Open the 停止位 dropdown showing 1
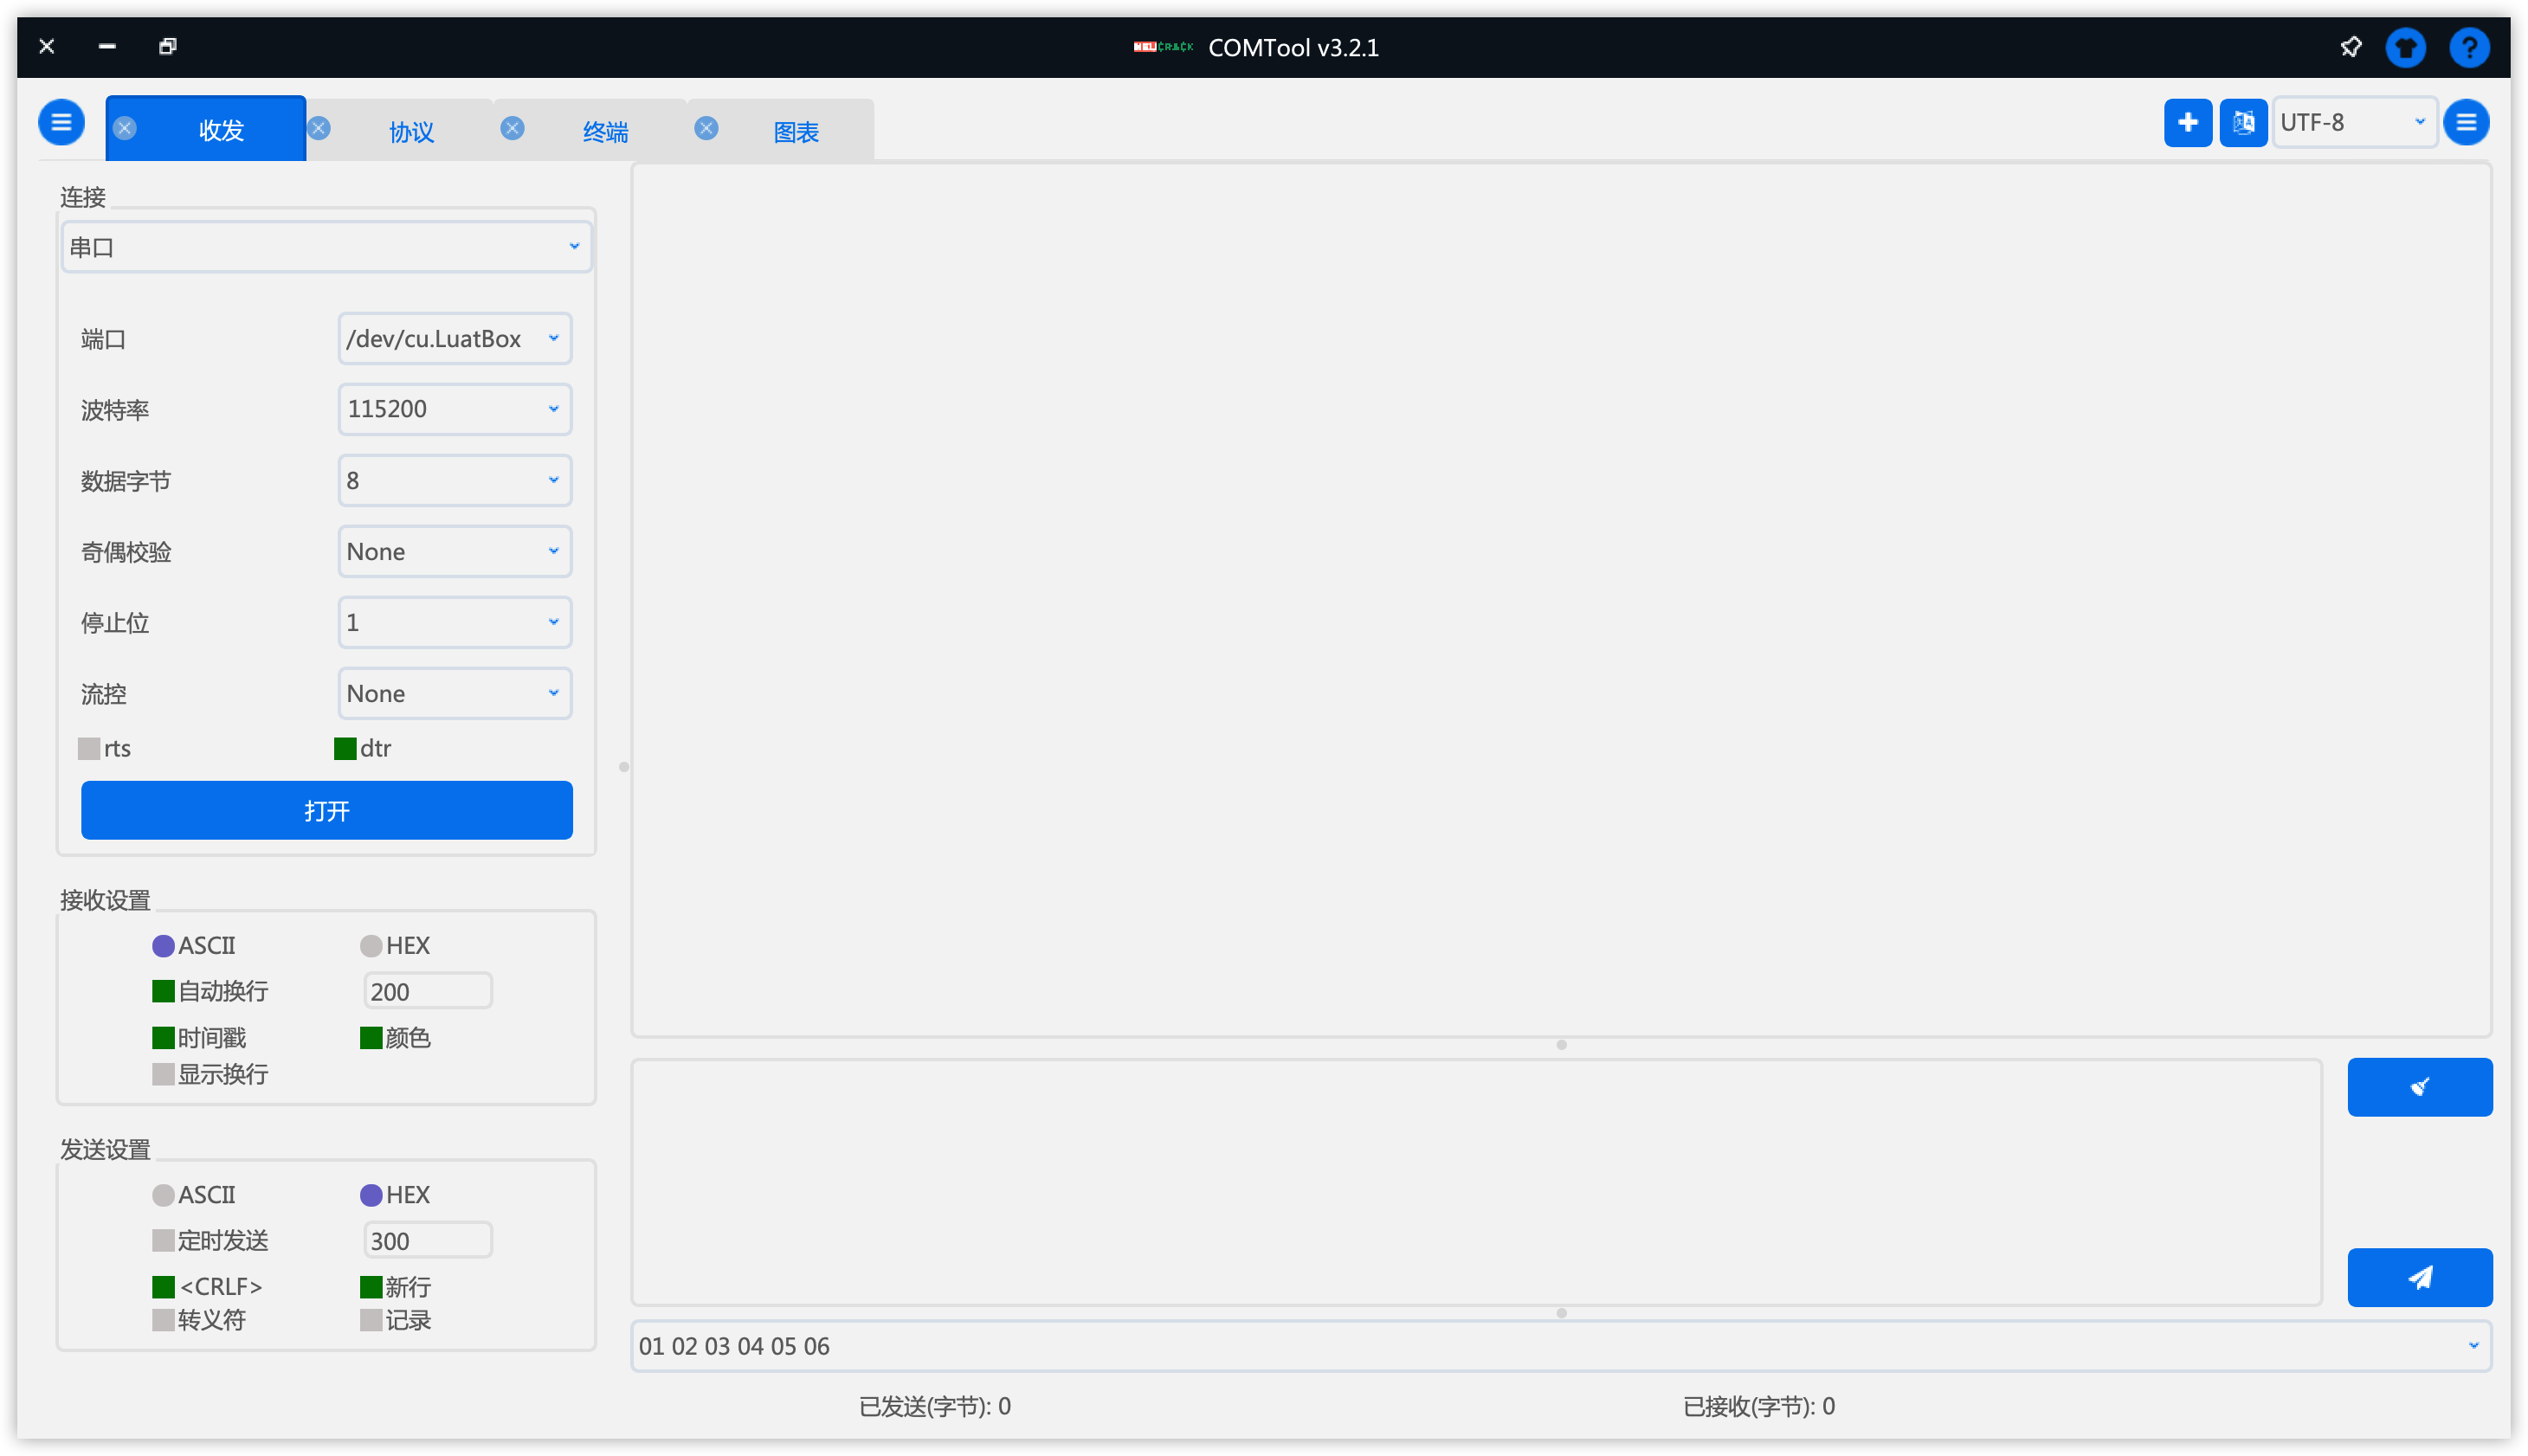 click(455, 622)
